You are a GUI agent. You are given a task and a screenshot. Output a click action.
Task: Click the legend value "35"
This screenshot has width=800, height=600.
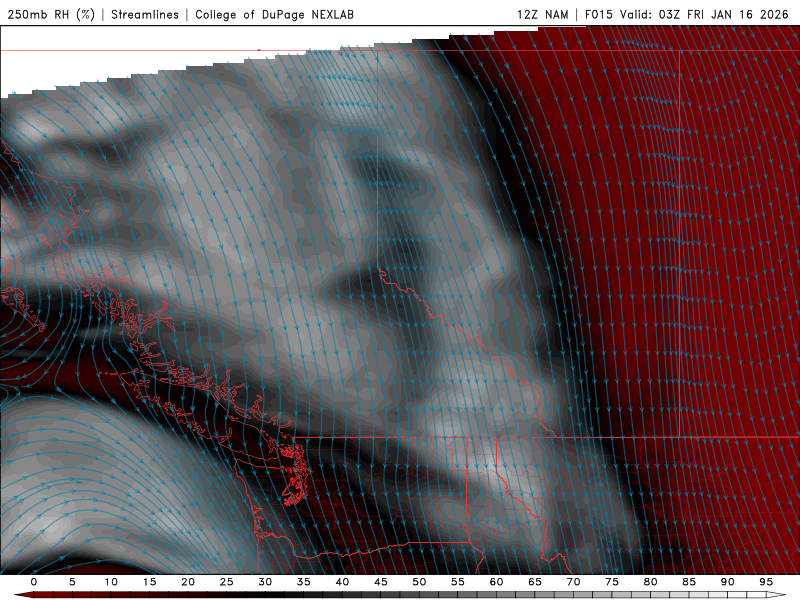click(304, 582)
